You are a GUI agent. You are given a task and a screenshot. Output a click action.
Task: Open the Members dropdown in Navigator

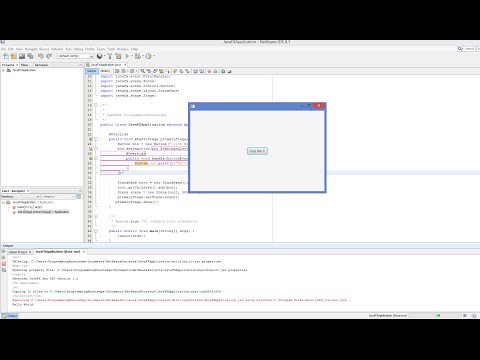(21, 197)
